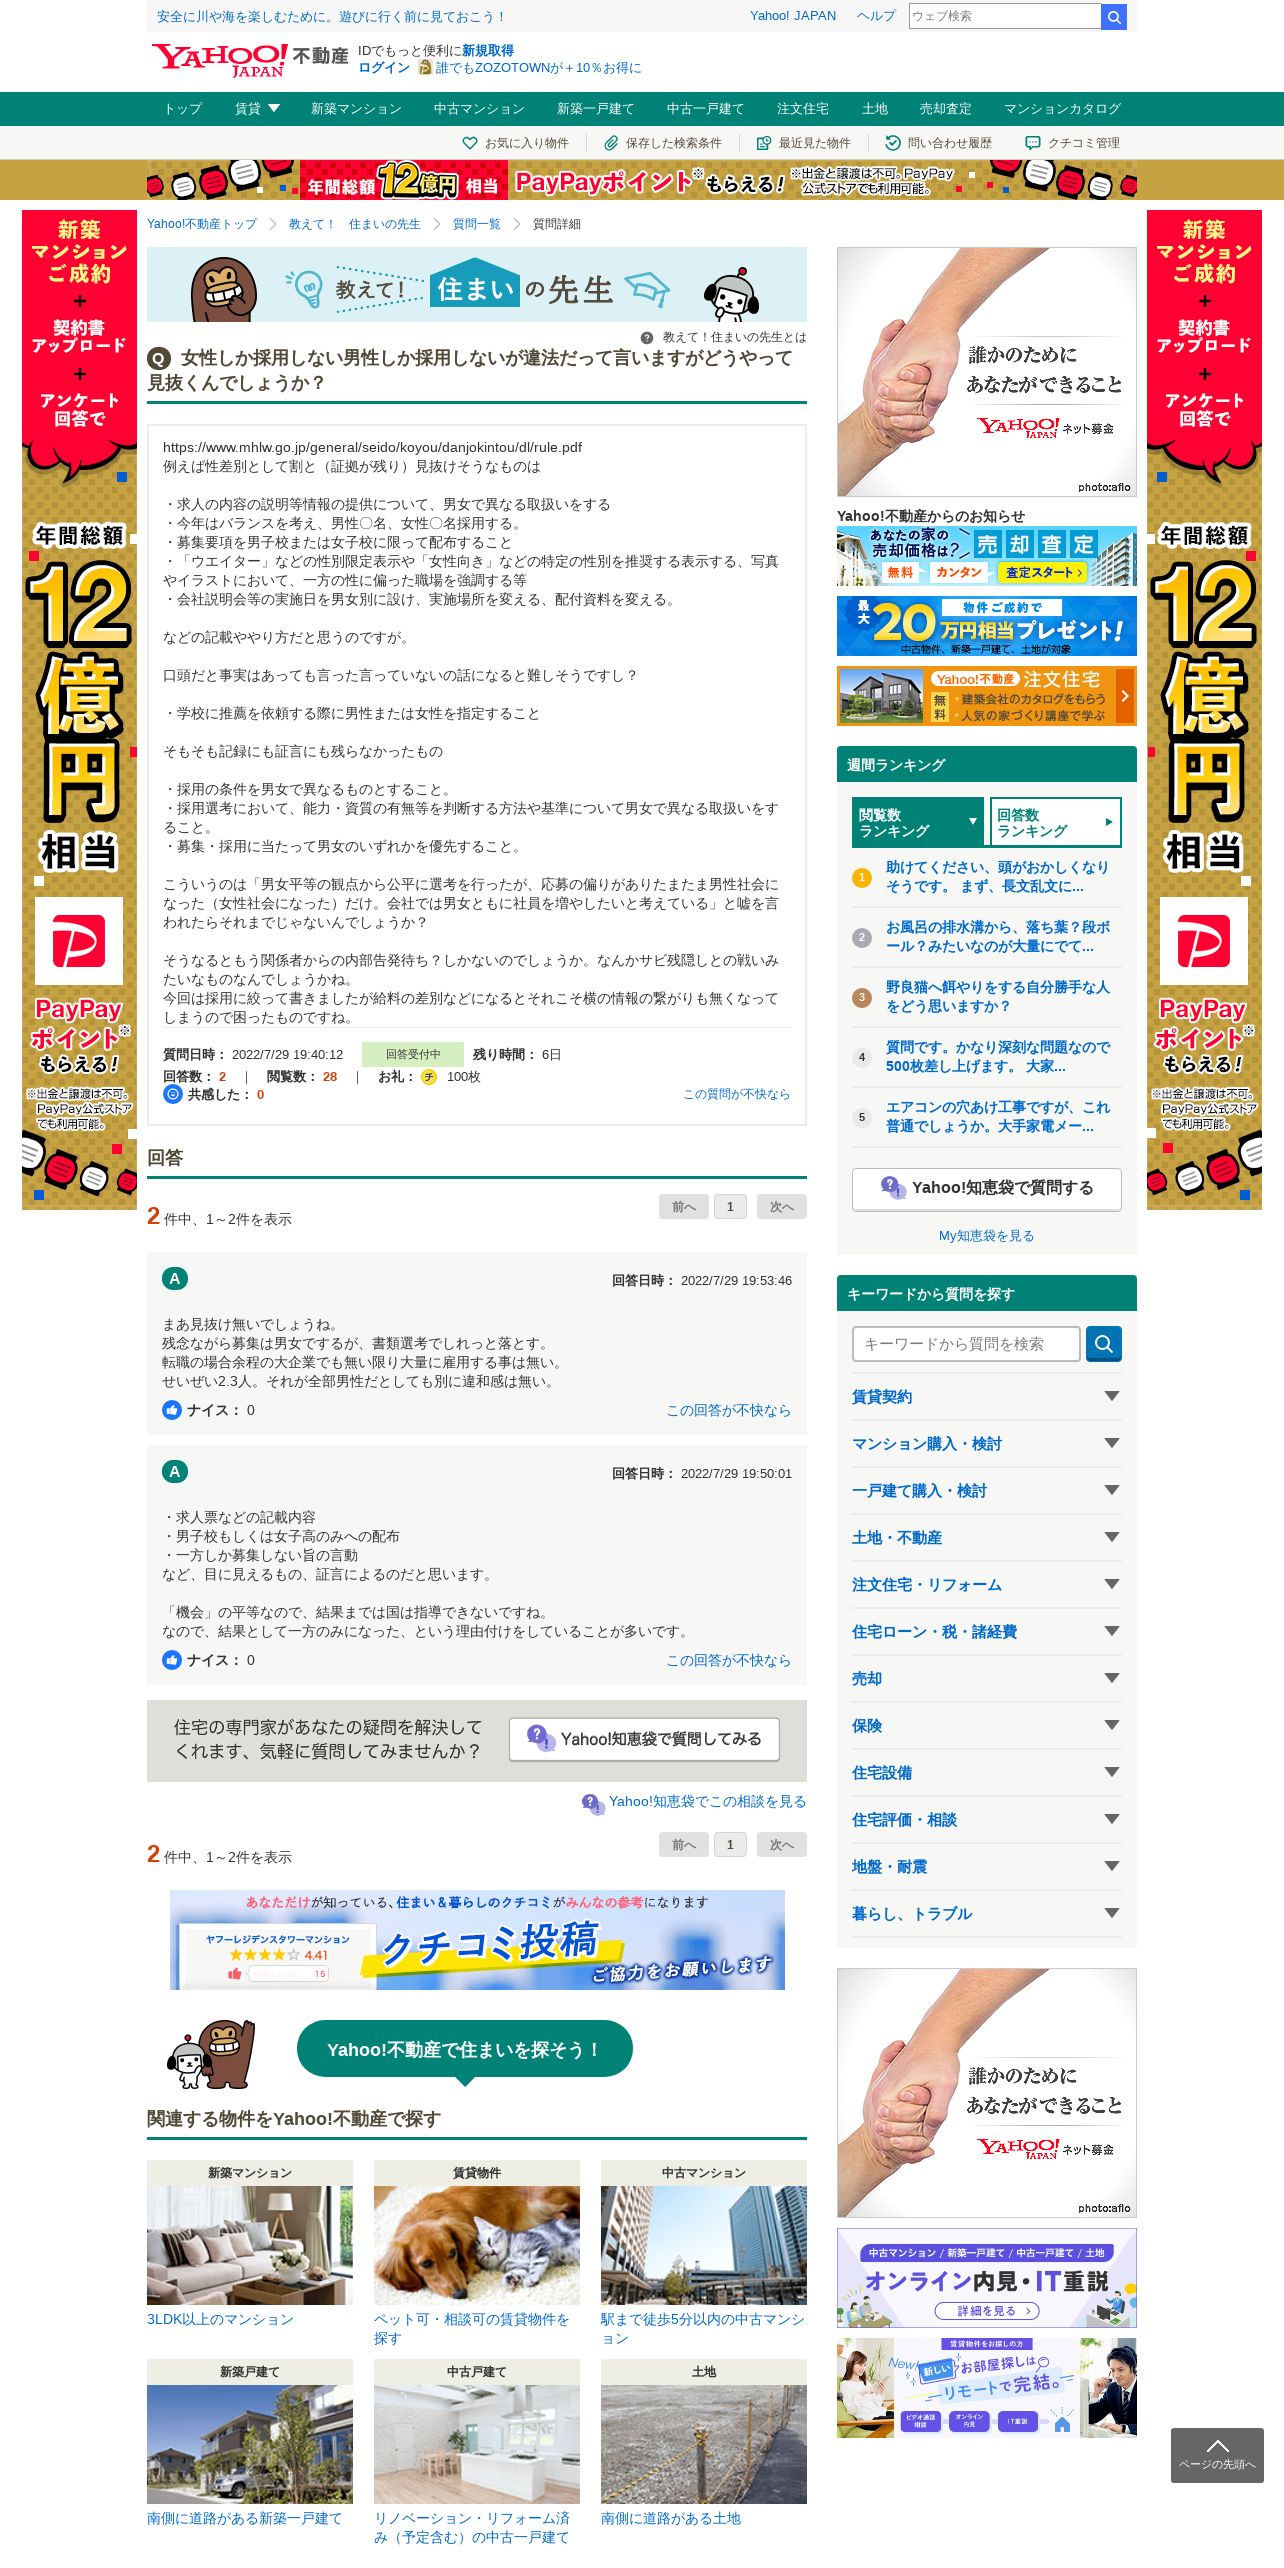This screenshot has width=1284, height=2568.
Task: Expand the マンション購入・検討 category
Action: tap(987, 1444)
